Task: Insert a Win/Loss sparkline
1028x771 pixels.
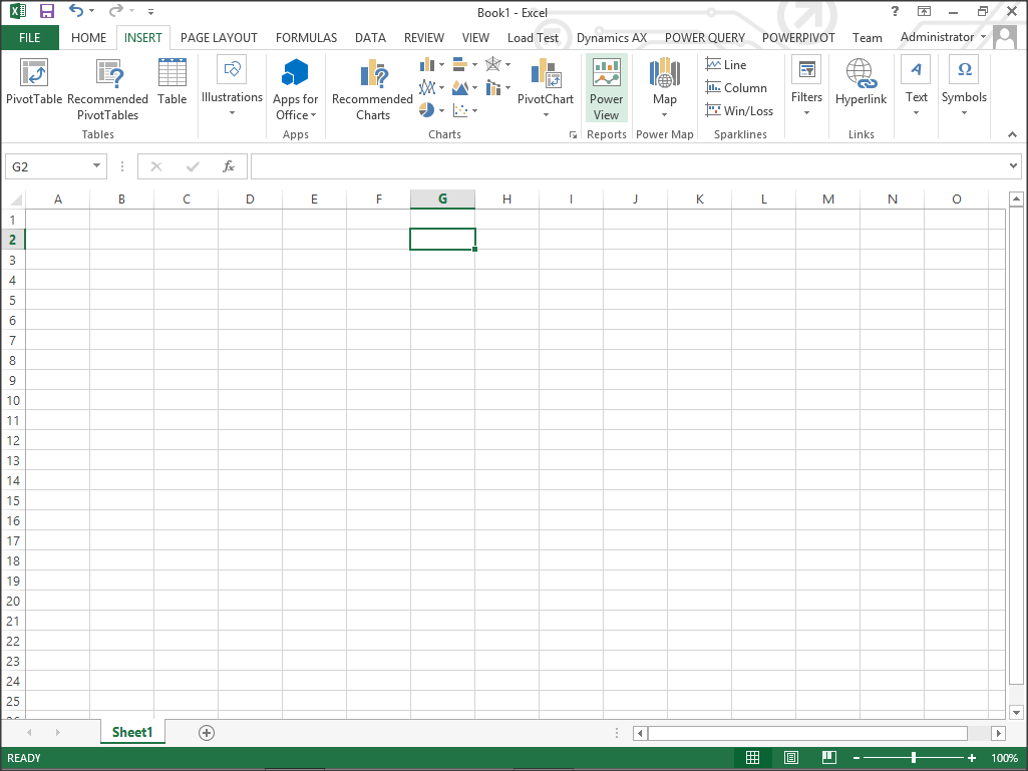Action: click(x=739, y=111)
